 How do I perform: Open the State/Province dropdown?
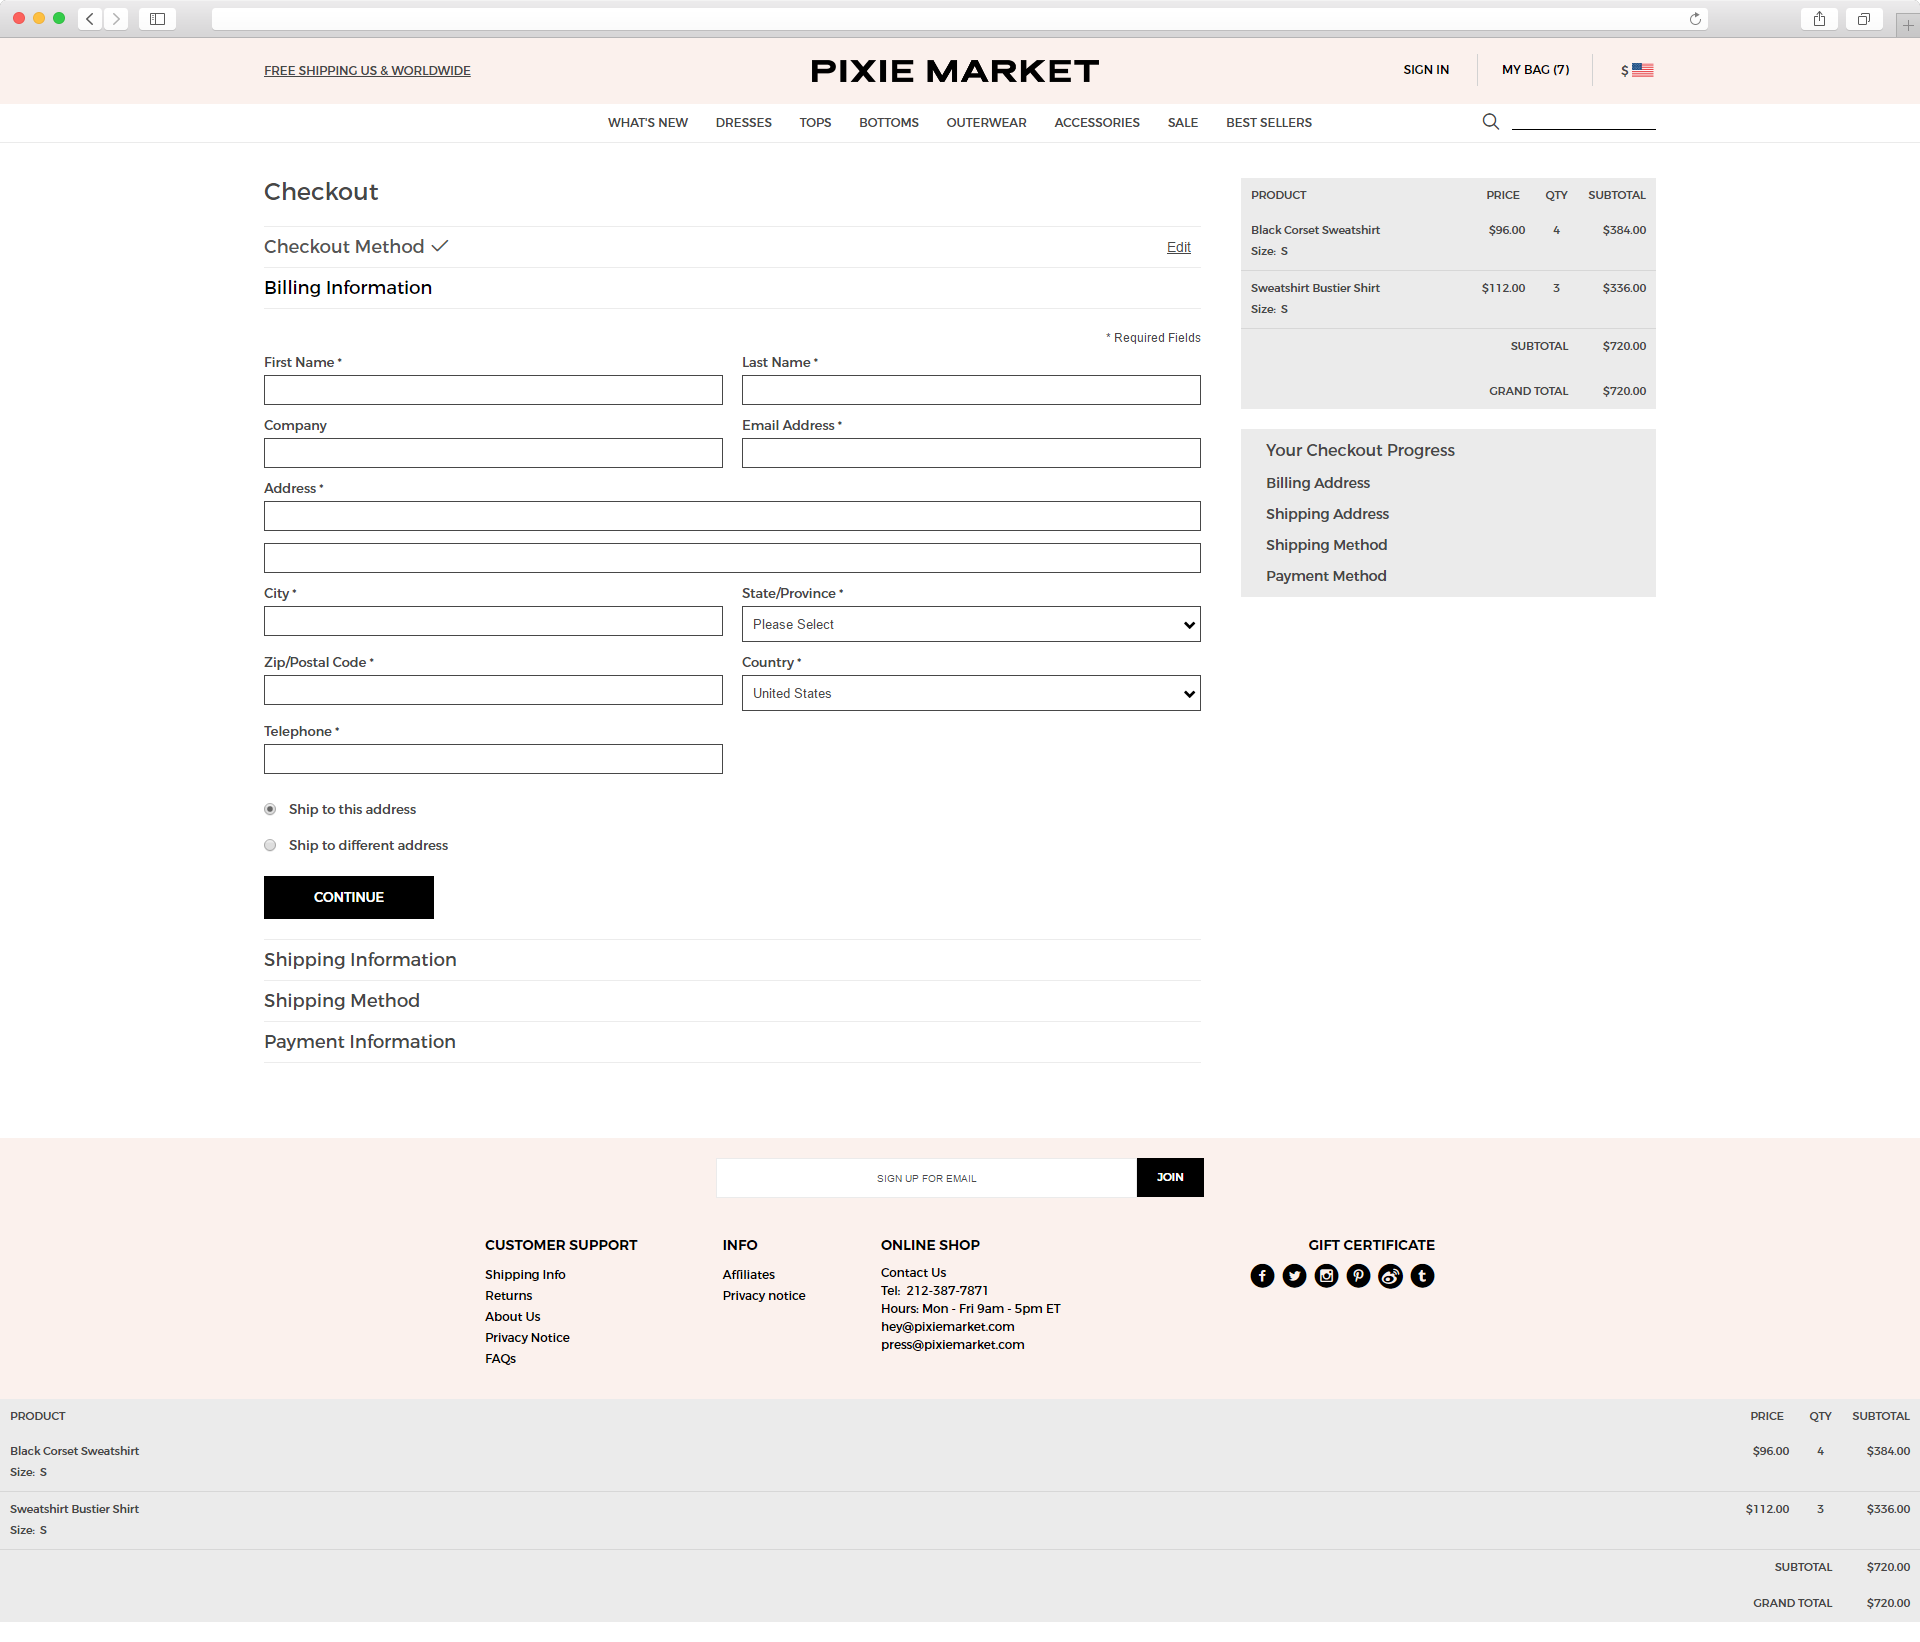pos(971,624)
